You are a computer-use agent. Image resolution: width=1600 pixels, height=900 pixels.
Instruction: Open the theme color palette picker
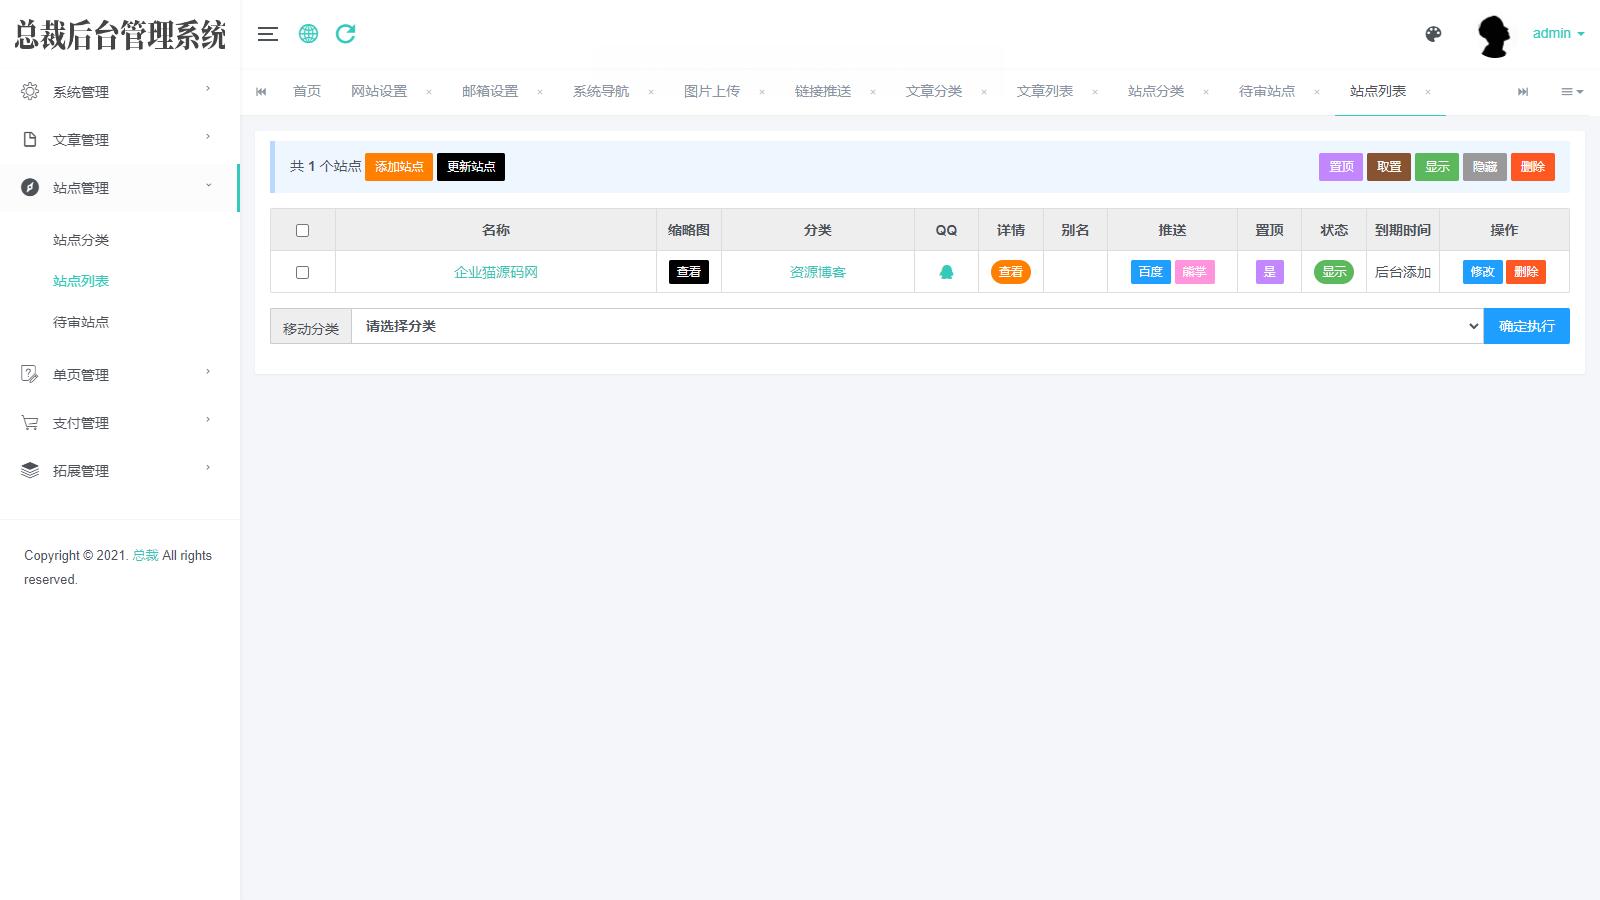tap(1433, 33)
